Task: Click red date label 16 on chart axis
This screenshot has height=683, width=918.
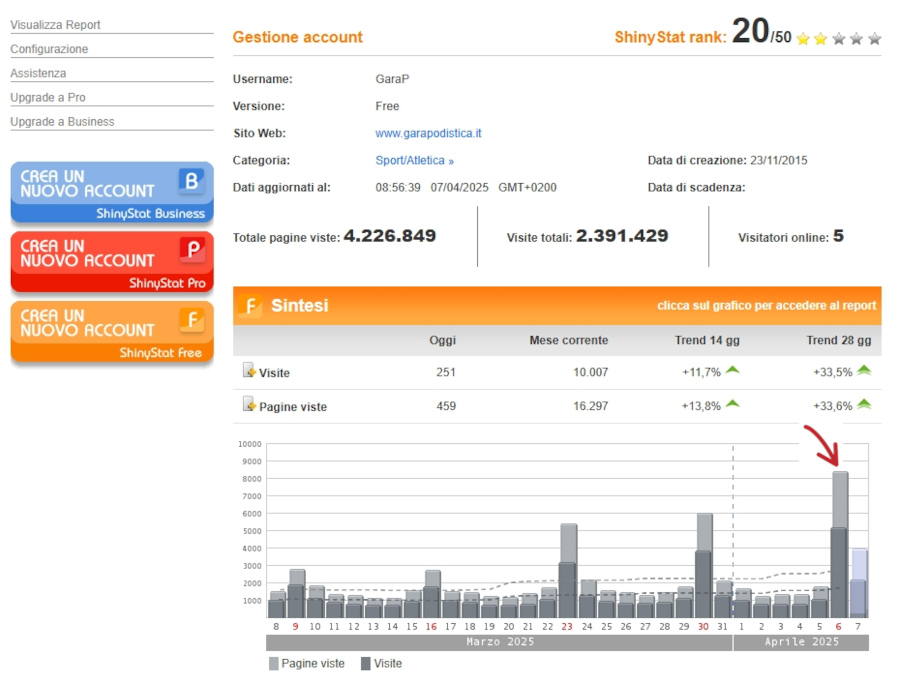Action: pos(431,627)
